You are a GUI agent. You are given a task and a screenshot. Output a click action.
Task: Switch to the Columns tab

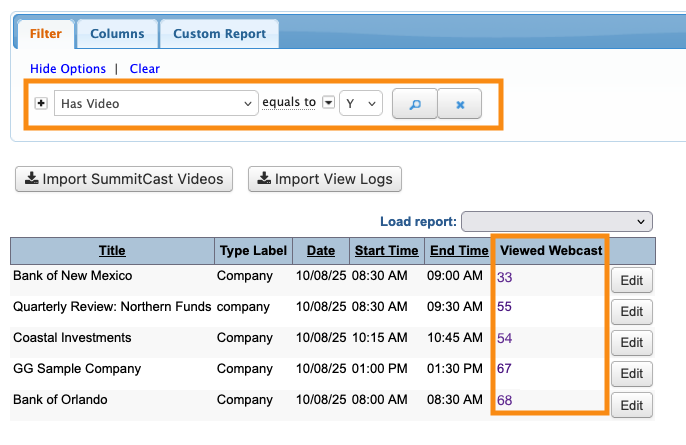click(117, 34)
